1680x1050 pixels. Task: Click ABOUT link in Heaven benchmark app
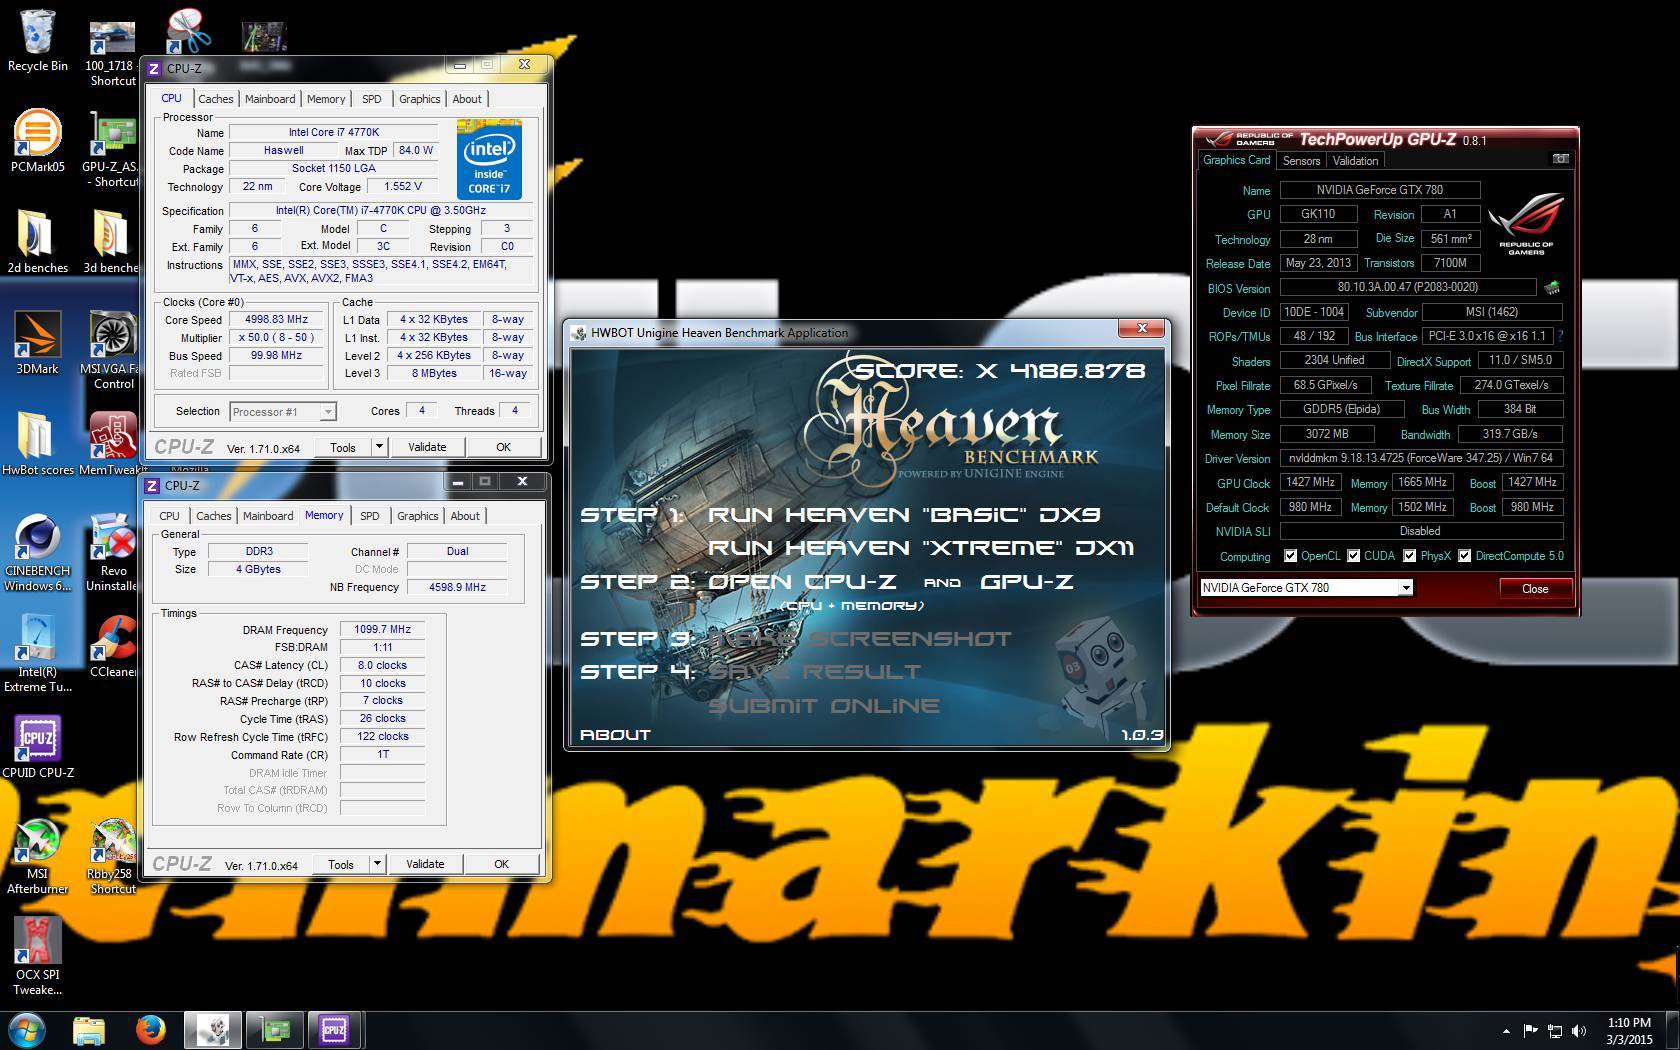(x=615, y=735)
